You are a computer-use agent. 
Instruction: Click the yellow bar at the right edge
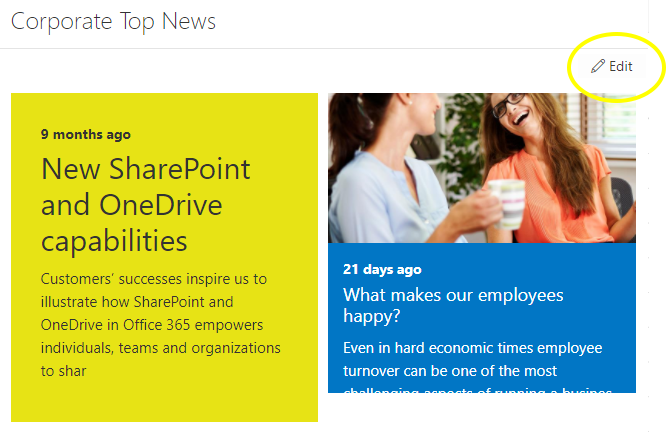click(658, 66)
